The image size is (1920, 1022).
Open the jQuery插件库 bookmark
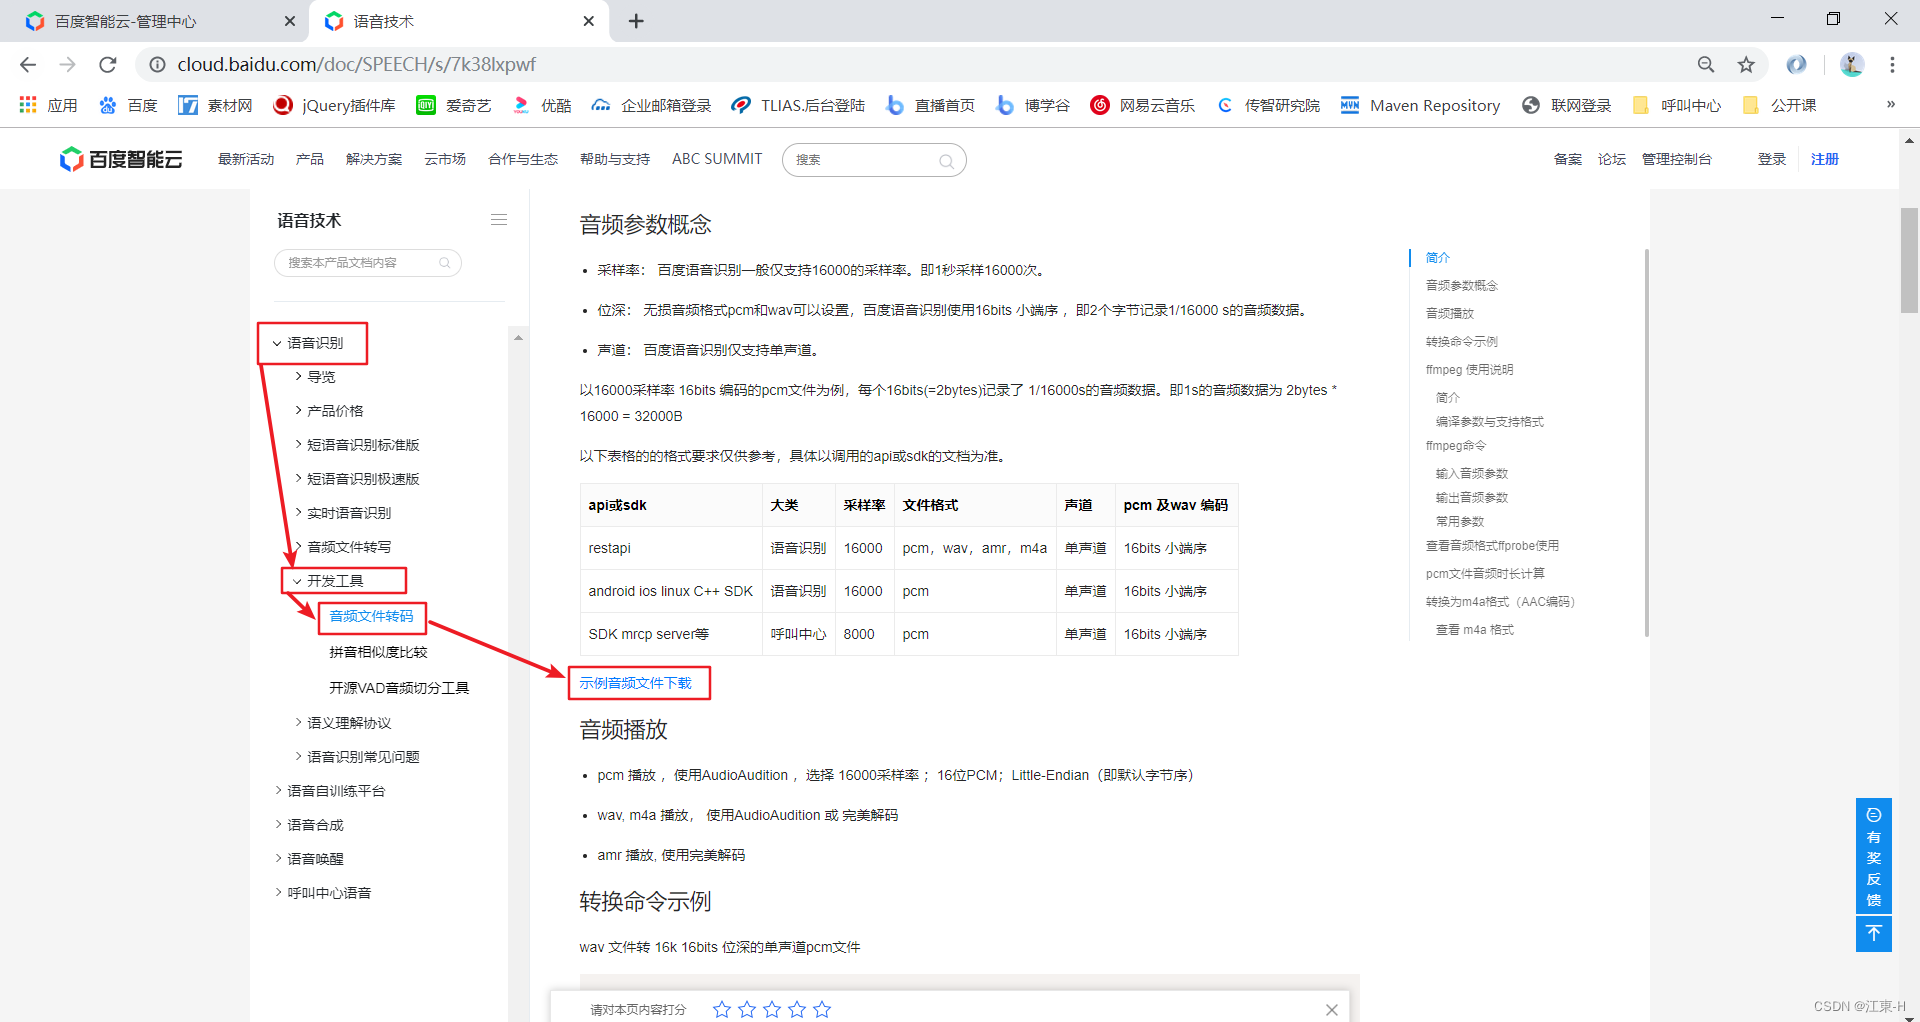[x=334, y=105]
